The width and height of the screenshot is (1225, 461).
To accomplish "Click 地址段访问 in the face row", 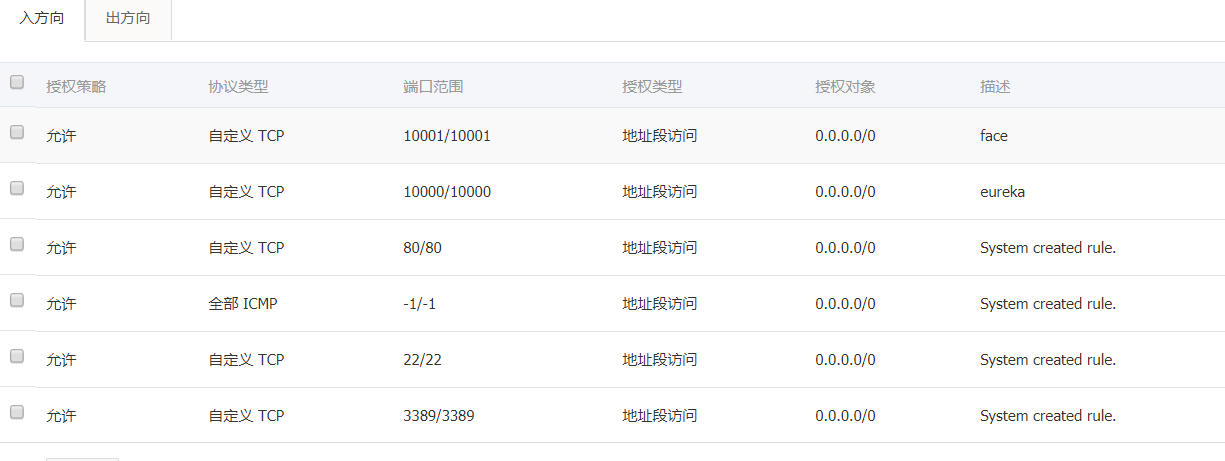I will [x=659, y=136].
